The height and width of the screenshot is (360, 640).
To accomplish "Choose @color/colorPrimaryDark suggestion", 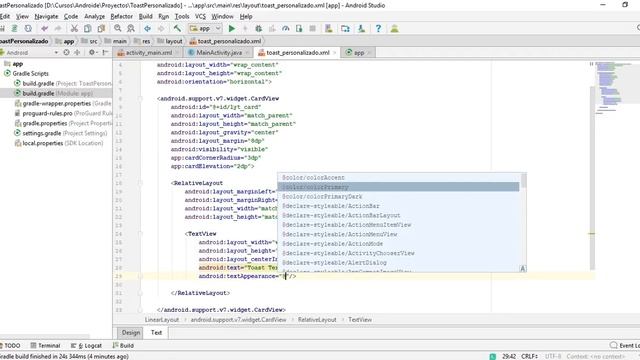I will click(x=398, y=196).
